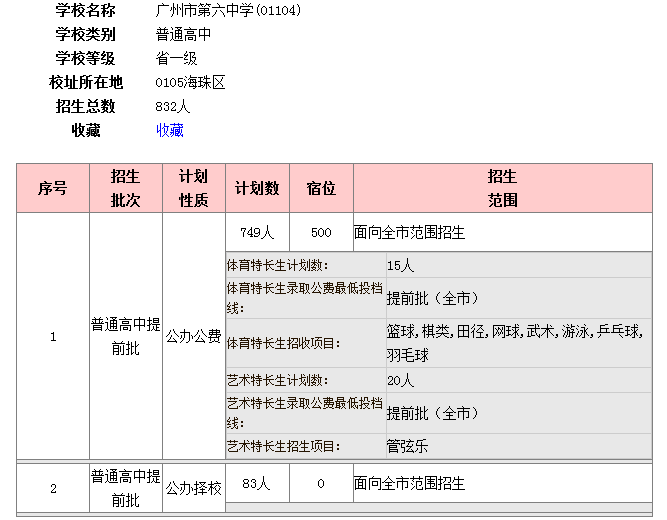Click 面向全市范围招生 in the 83人 row
667x520 pixels.
point(409,483)
